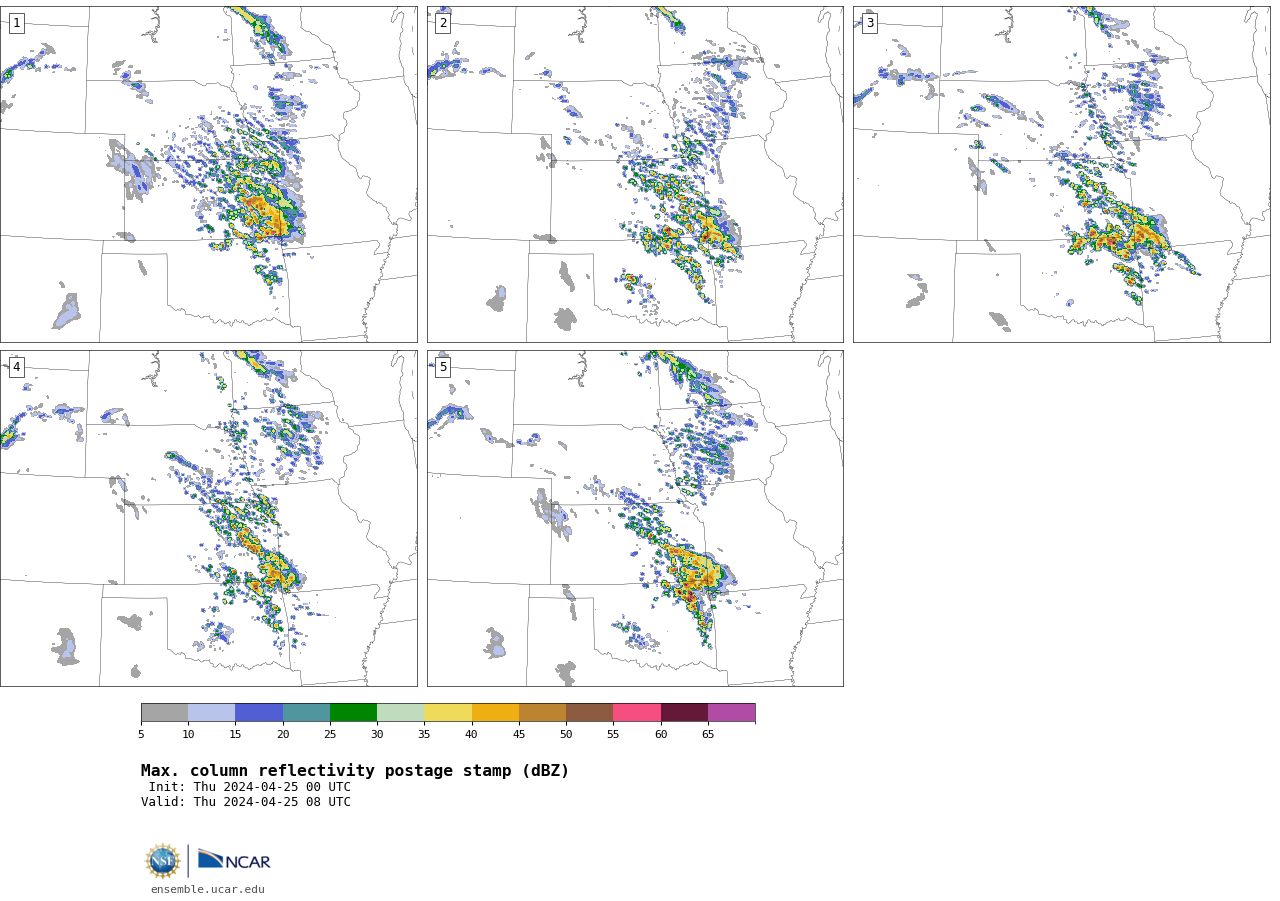1280x901 pixels.
Task: Click the panel label number 3
Action: click(x=869, y=23)
